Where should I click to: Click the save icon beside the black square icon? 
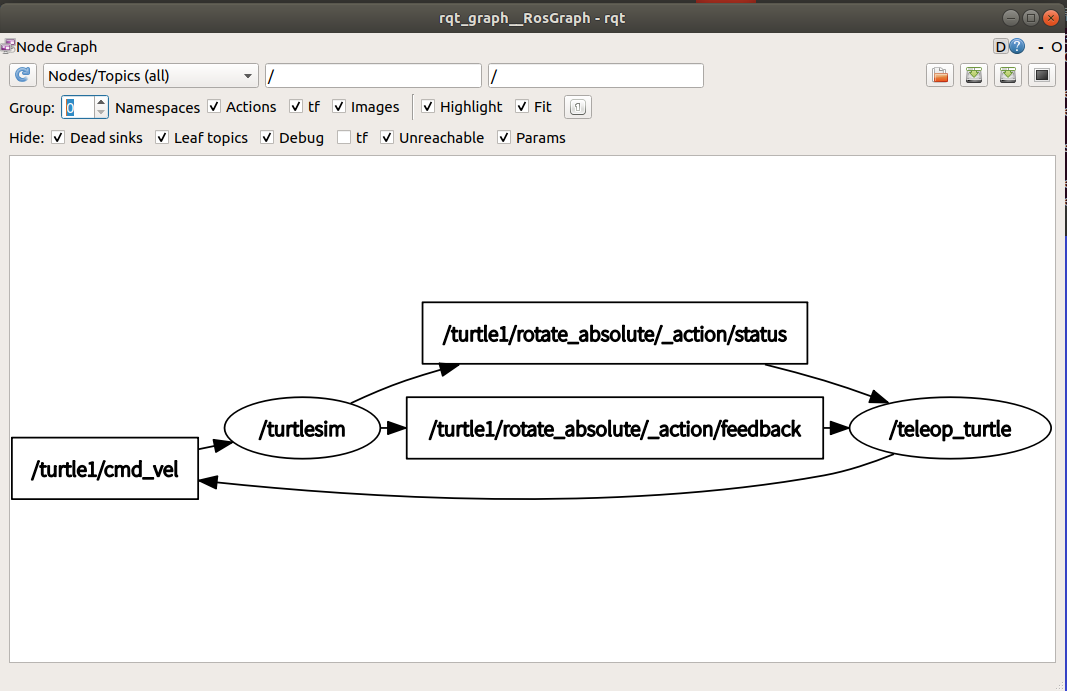click(x=1008, y=75)
